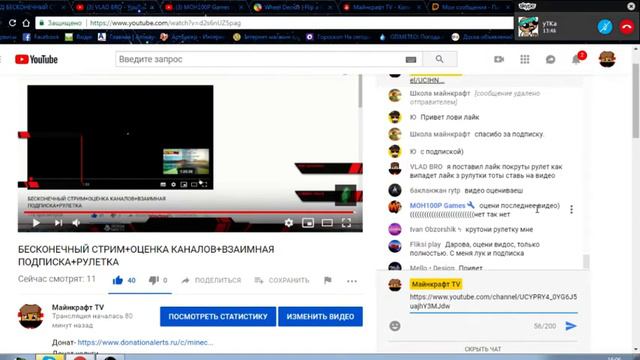Image resolution: width=640 pixels, height=360 pixels.
Task: Send the chat message
Action: click(x=571, y=326)
